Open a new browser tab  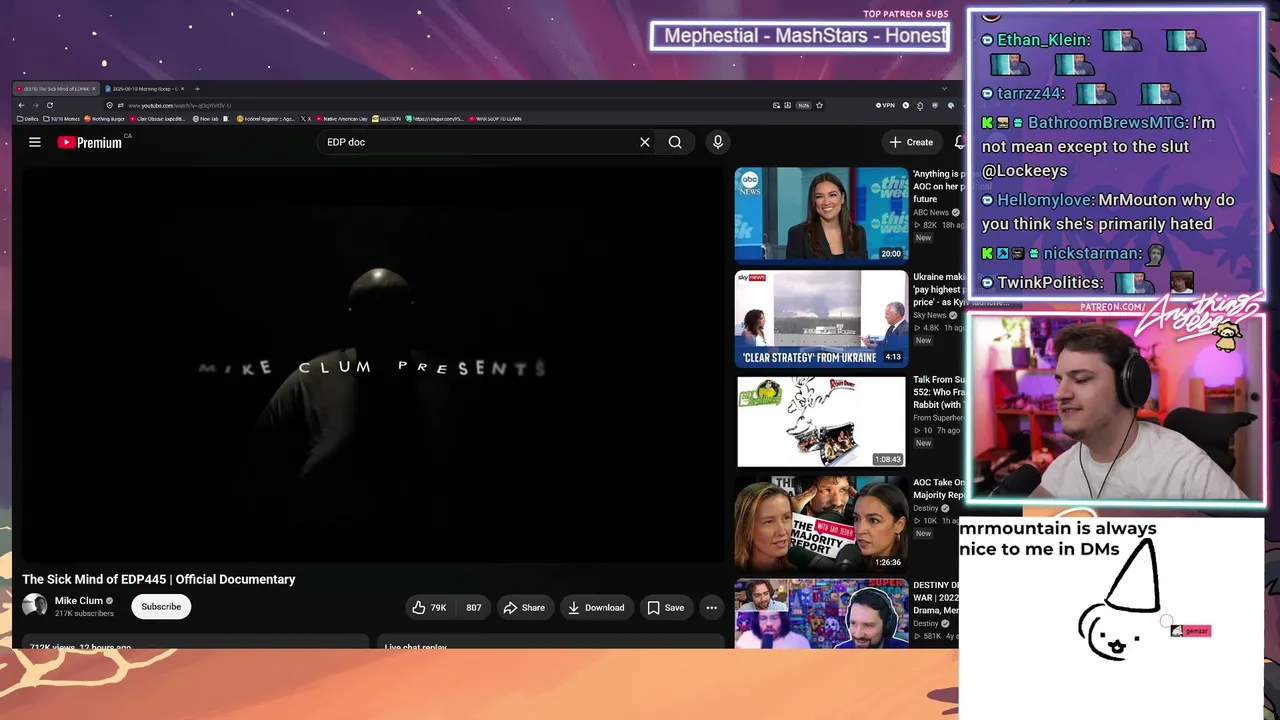(197, 89)
